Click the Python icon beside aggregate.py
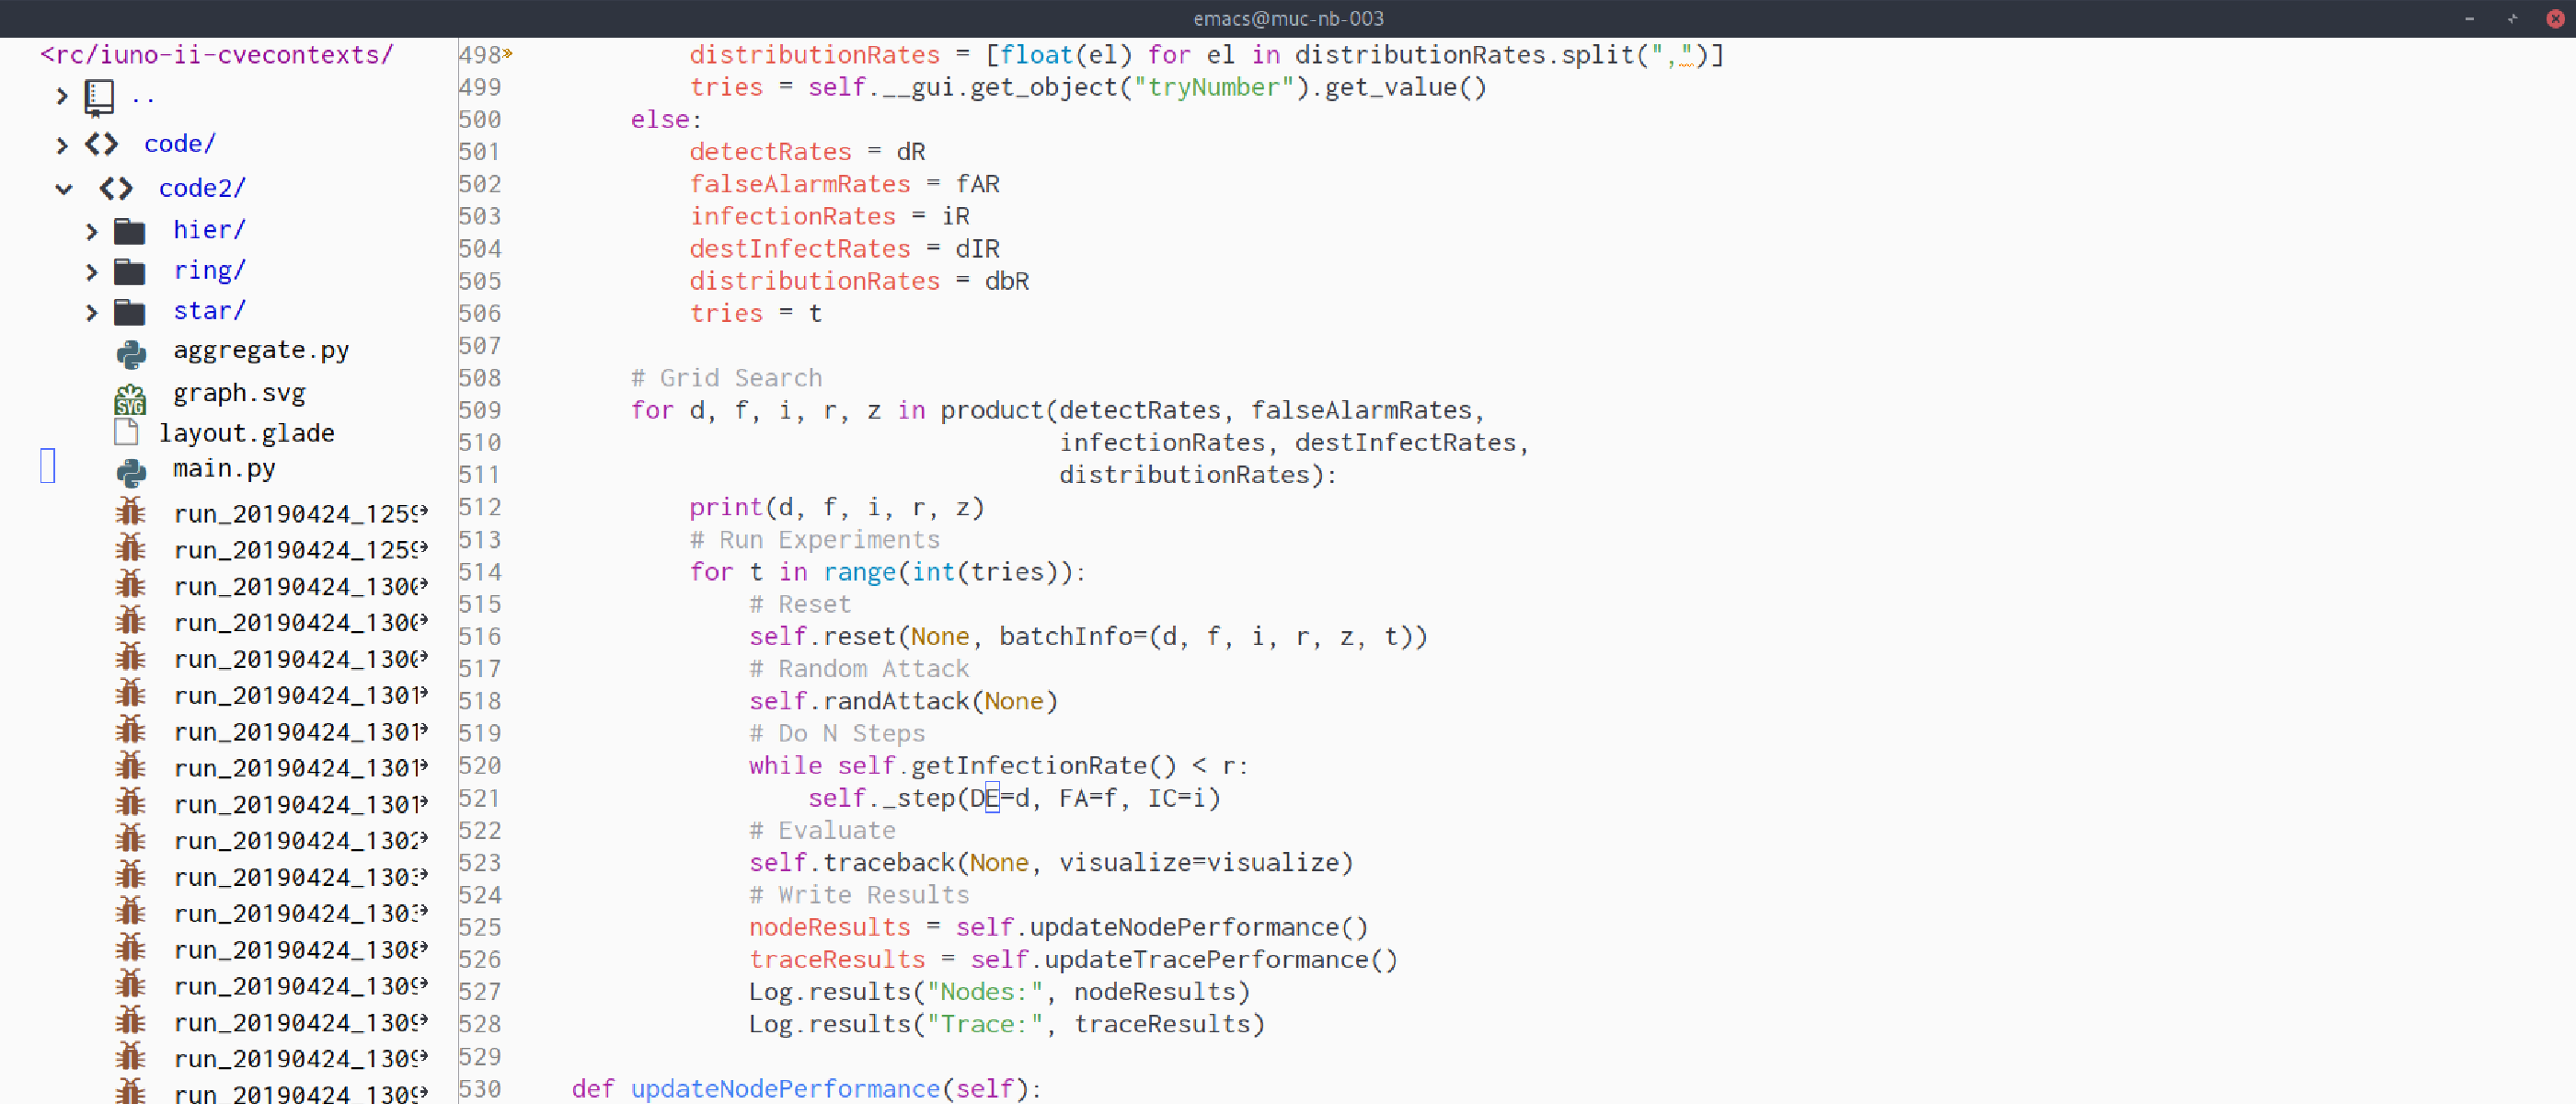 [x=131, y=351]
